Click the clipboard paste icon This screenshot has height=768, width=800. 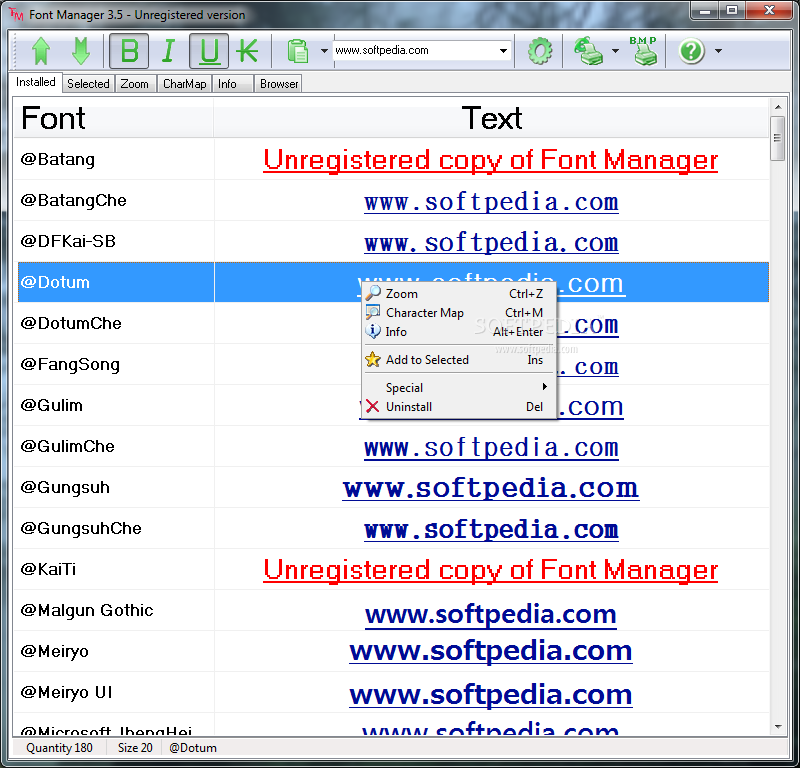pyautogui.click(x=298, y=51)
